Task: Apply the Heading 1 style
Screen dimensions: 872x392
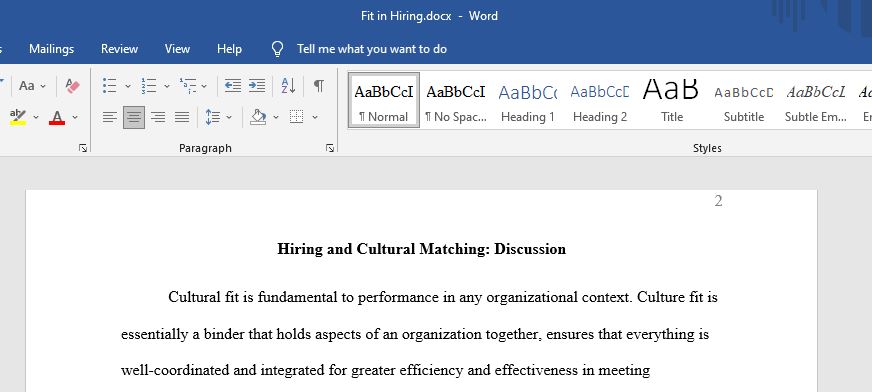Action: pos(528,101)
